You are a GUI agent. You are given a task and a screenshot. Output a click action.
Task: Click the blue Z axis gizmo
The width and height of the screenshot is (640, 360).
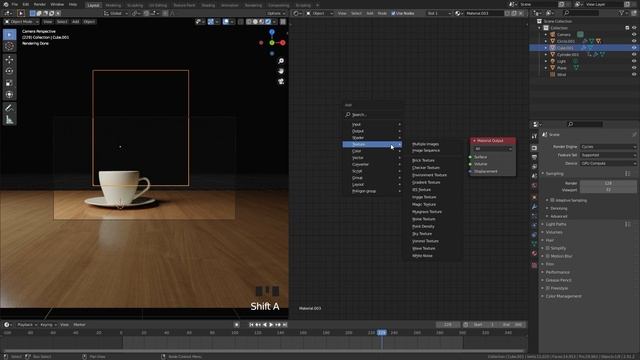[x=272, y=32]
